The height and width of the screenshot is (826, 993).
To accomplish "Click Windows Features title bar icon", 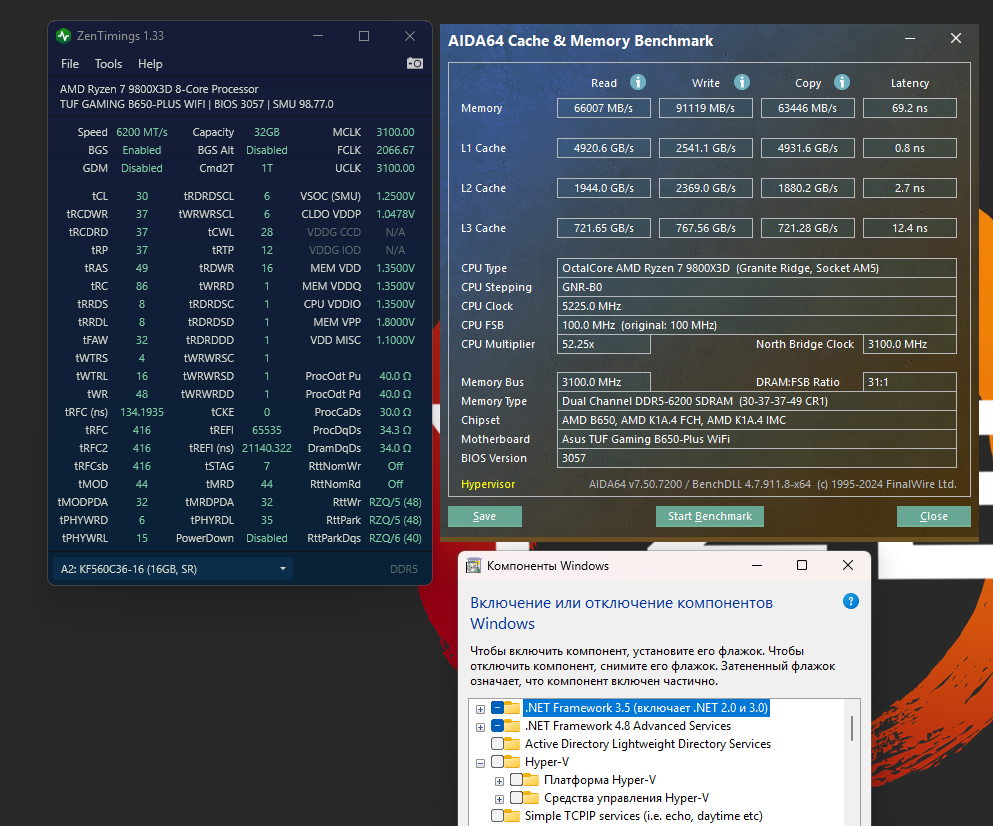I will point(474,566).
